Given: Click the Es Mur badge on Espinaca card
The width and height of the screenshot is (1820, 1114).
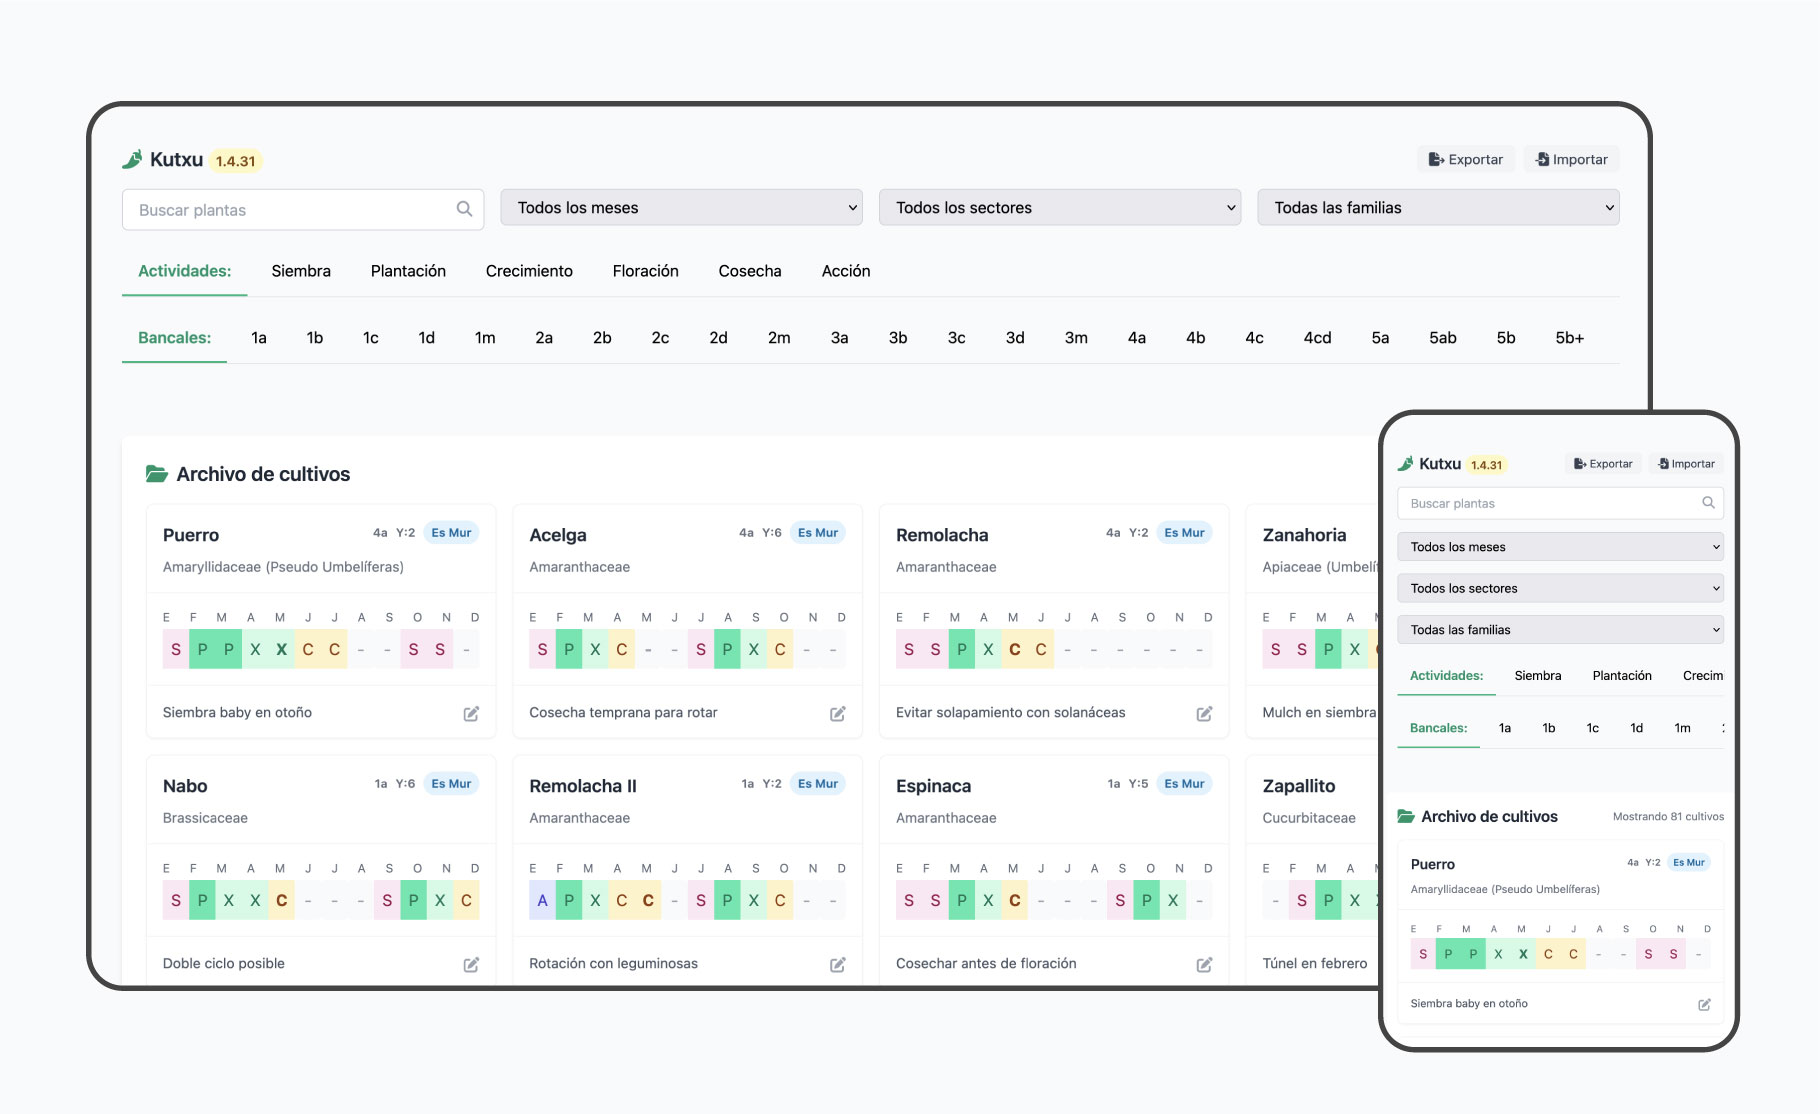Looking at the screenshot, I should (1184, 784).
